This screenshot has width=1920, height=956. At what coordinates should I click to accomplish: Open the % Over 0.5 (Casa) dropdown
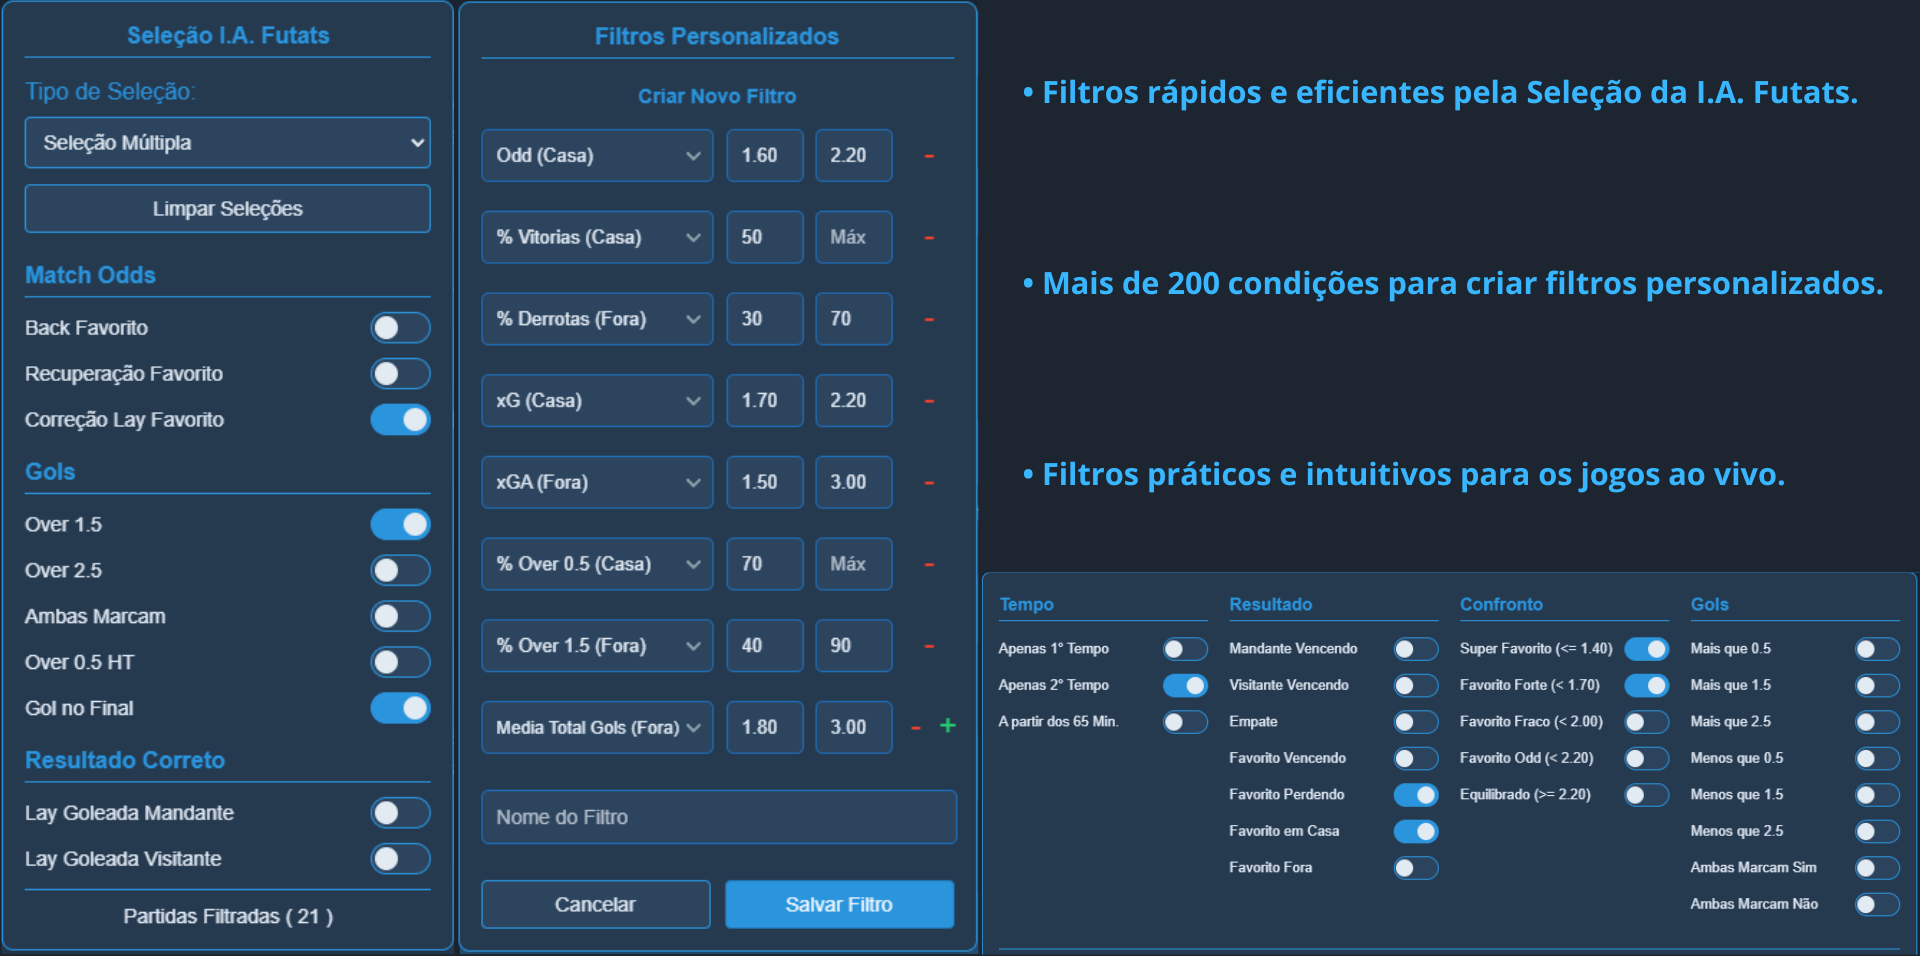pos(597,564)
